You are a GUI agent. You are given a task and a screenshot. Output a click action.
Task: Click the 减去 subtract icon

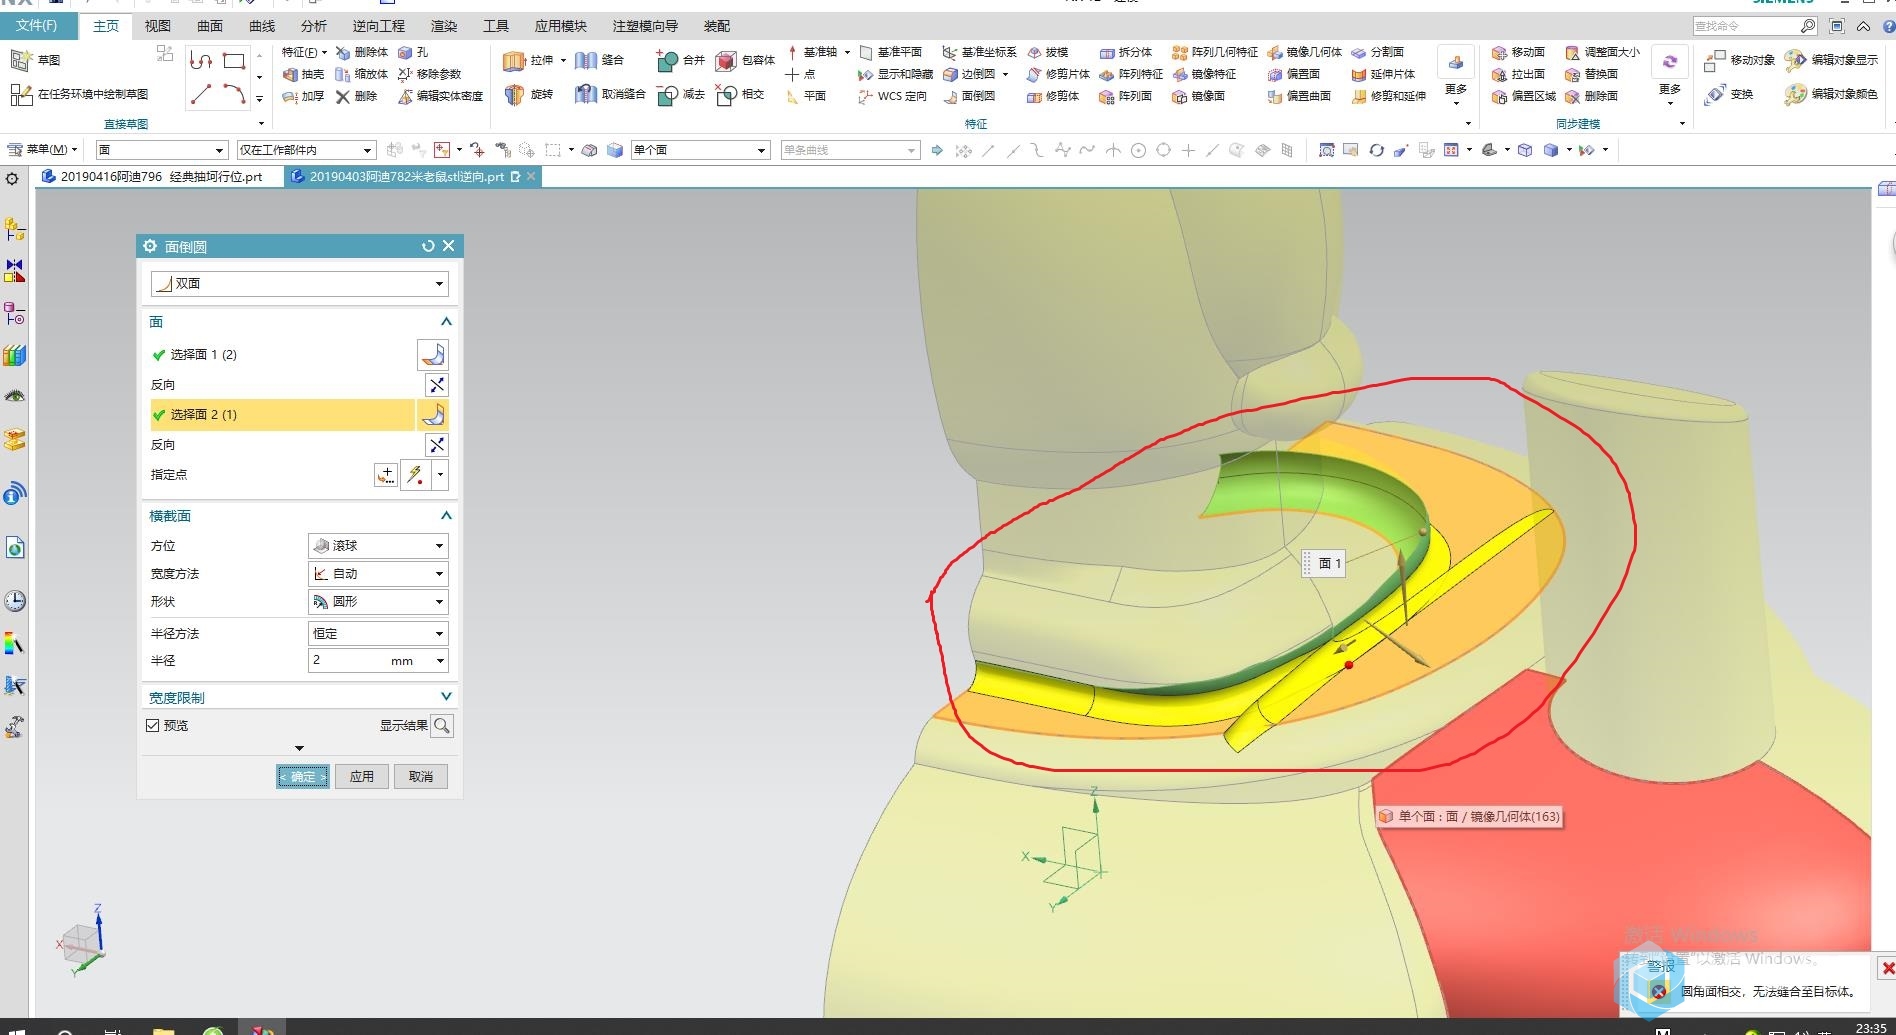pos(667,94)
